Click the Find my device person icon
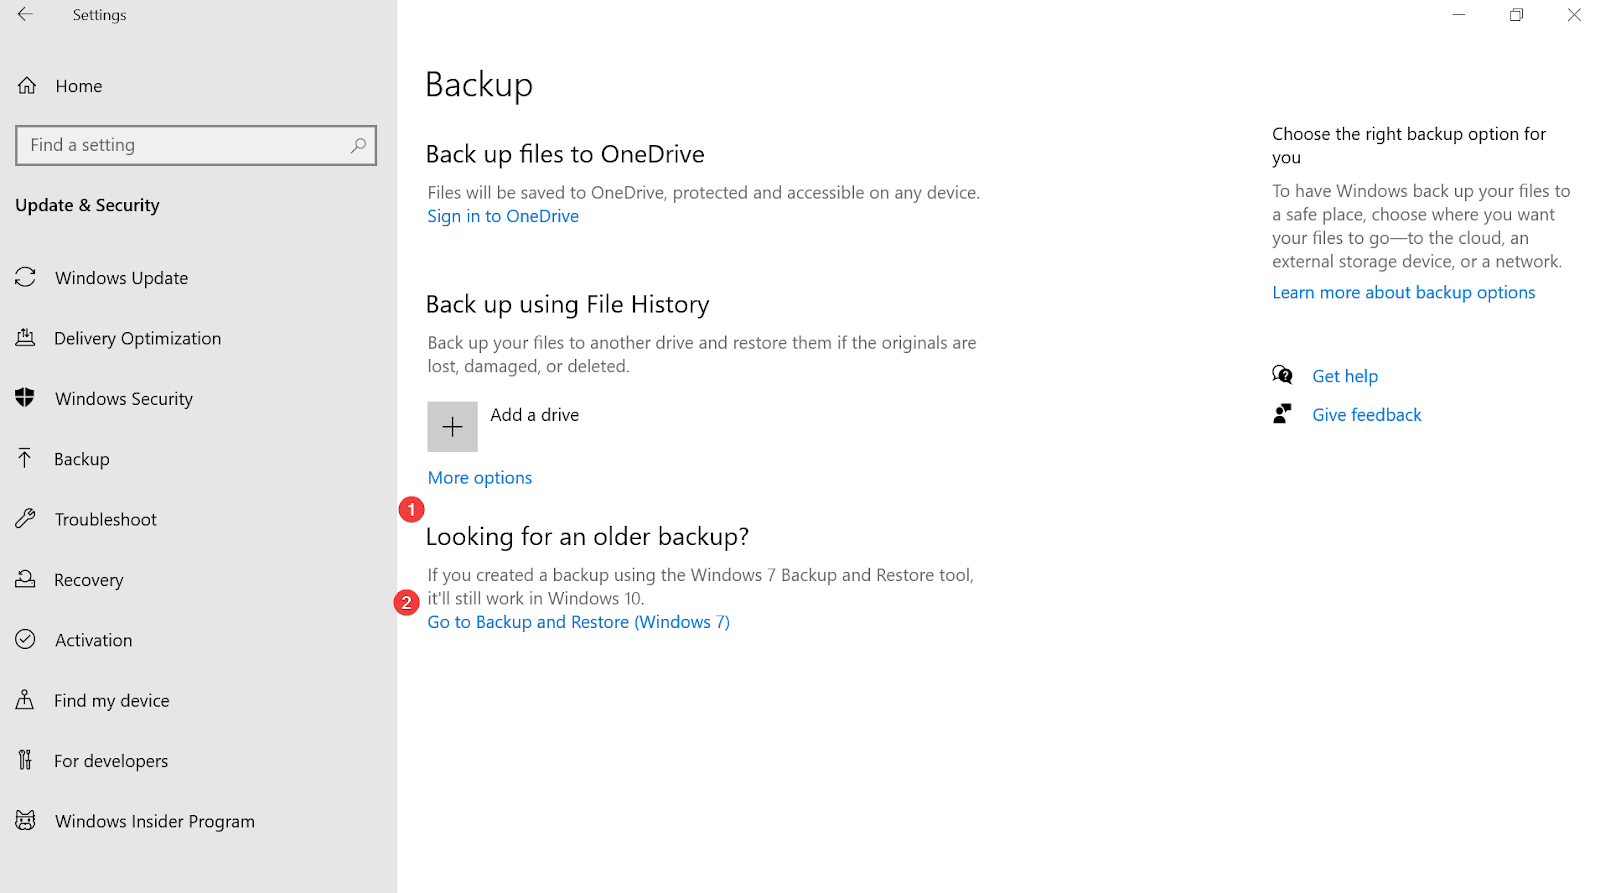Image resolution: width=1600 pixels, height=893 pixels. pyautogui.click(x=26, y=700)
